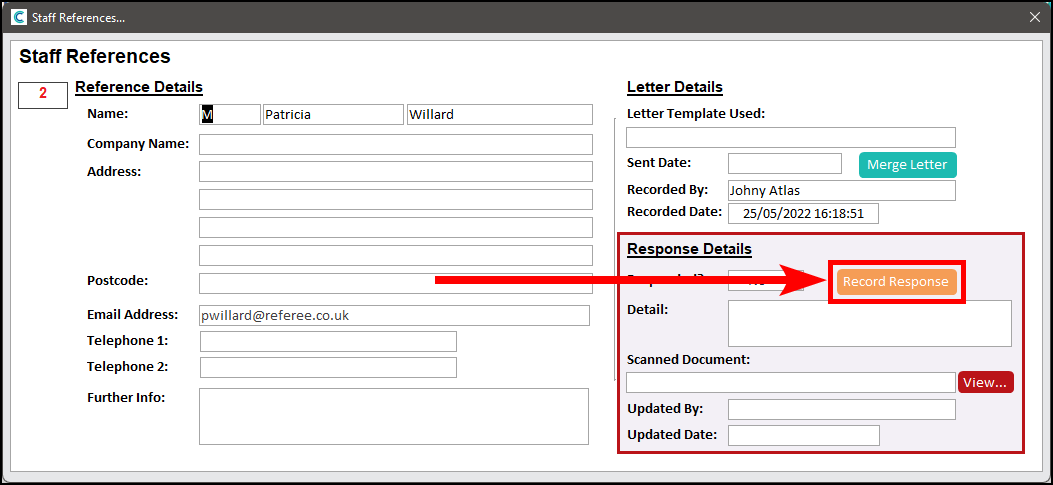Click the first name field showing Patricia
This screenshot has height=485, width=1053.
point(332,115)
